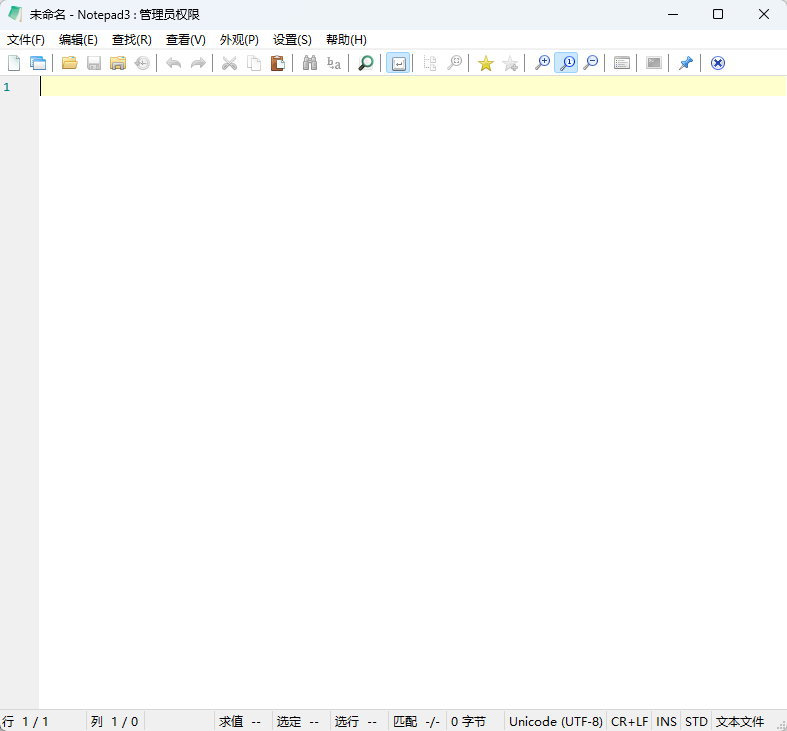
Task: Click the 行 1 / 1 status field
Action: point(43,721)
